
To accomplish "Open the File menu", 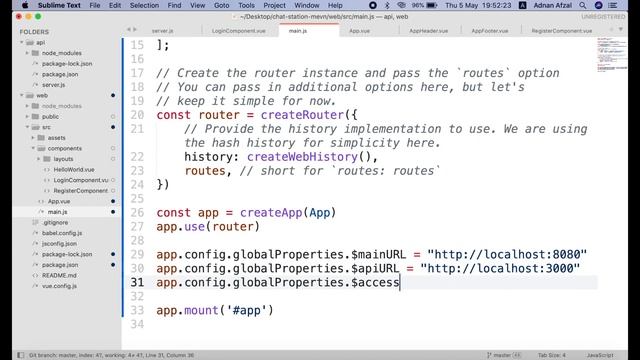I will (x=95, y=5).
